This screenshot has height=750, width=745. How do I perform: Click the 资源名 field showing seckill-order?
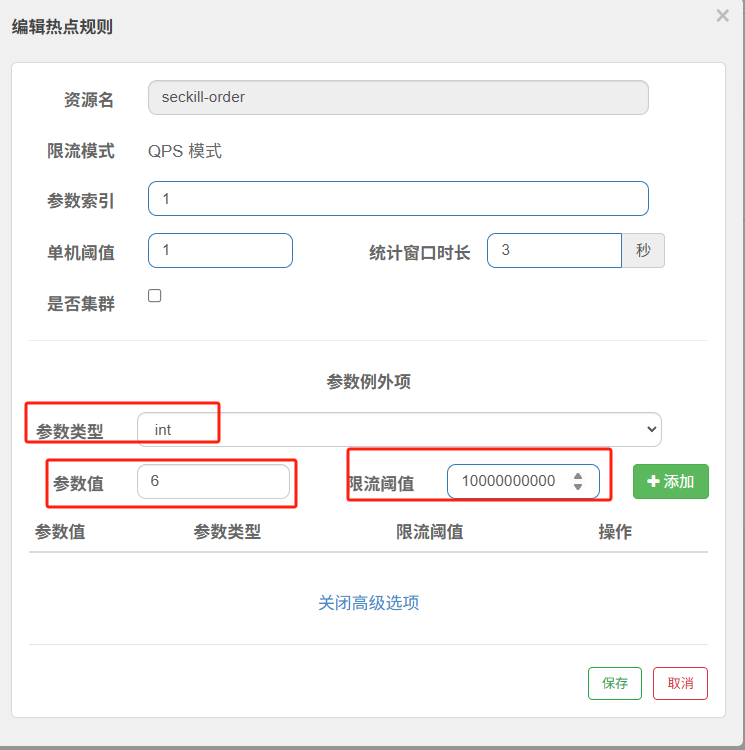tap(398, 98)
